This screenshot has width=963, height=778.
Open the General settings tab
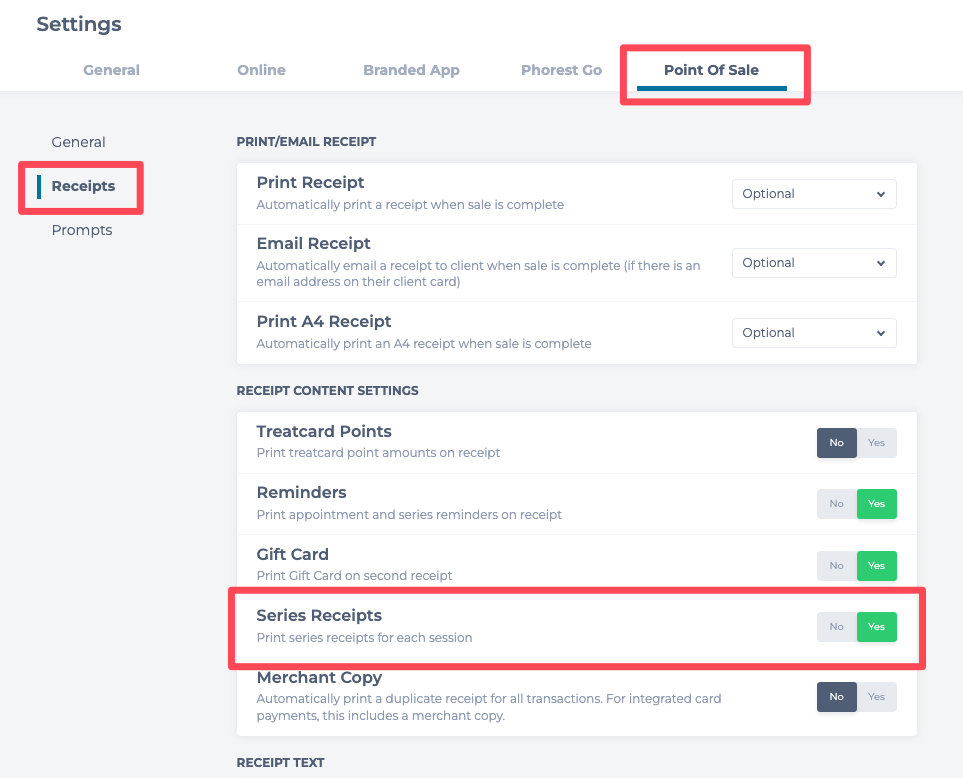111,70
